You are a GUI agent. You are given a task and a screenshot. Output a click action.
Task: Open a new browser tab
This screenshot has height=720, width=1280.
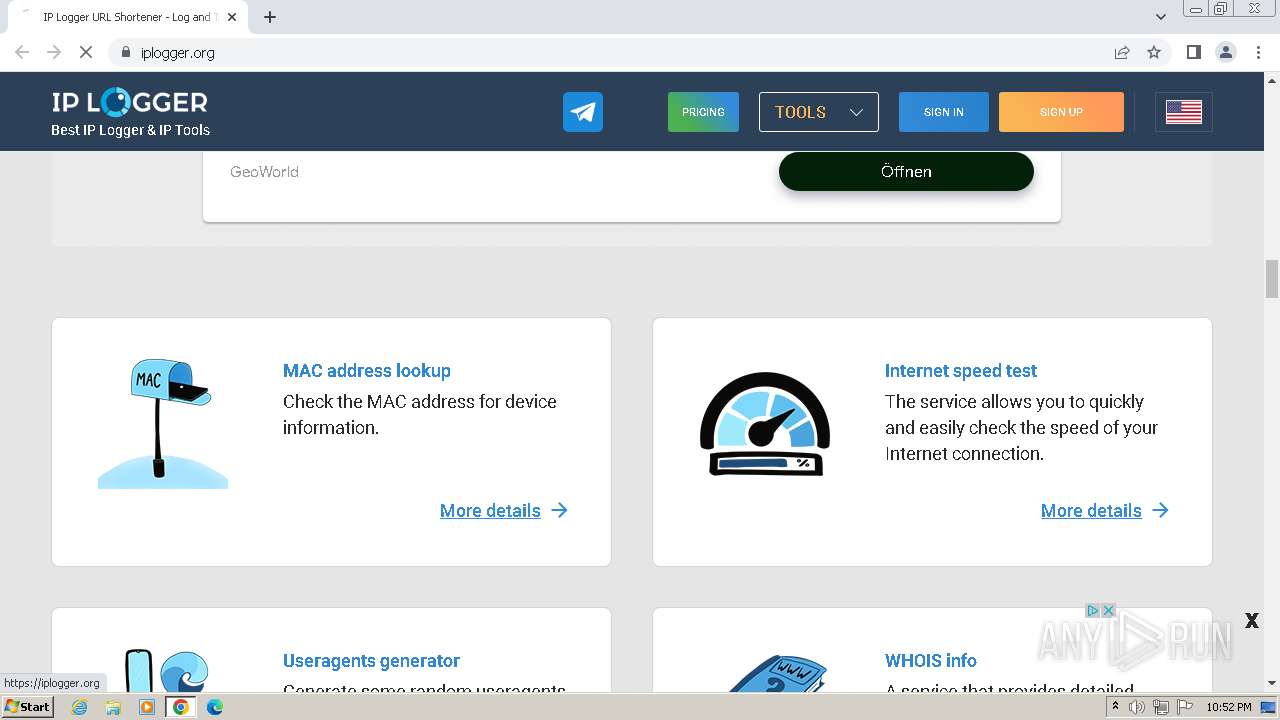[270, 17]
